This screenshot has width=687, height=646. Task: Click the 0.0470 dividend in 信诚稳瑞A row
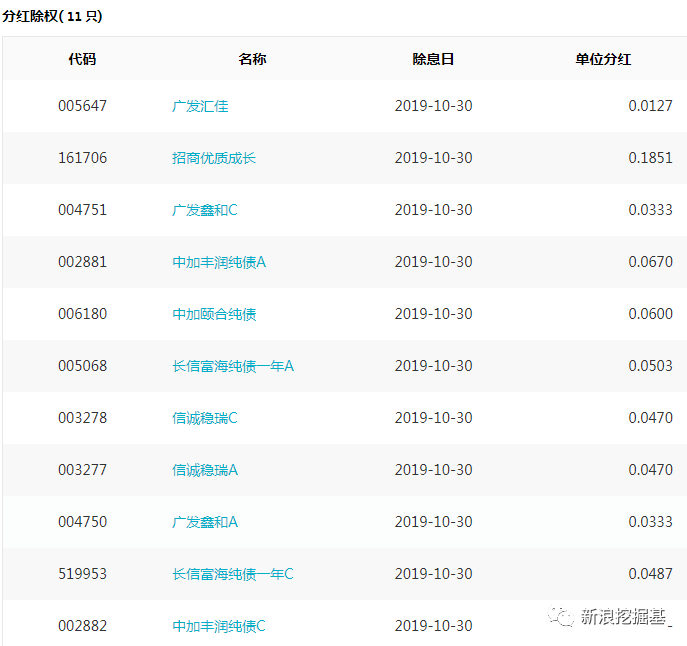651,470
